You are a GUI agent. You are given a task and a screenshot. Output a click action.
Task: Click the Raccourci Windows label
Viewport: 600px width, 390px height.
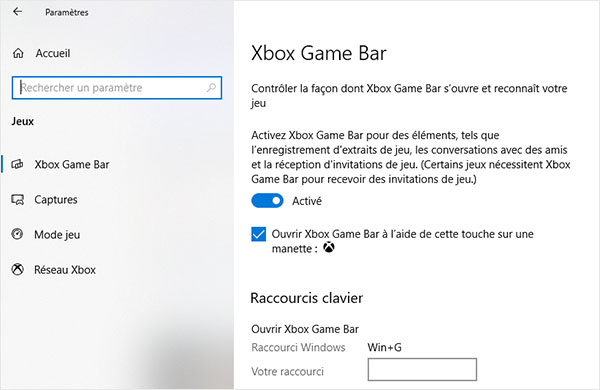tap(298, 348)
